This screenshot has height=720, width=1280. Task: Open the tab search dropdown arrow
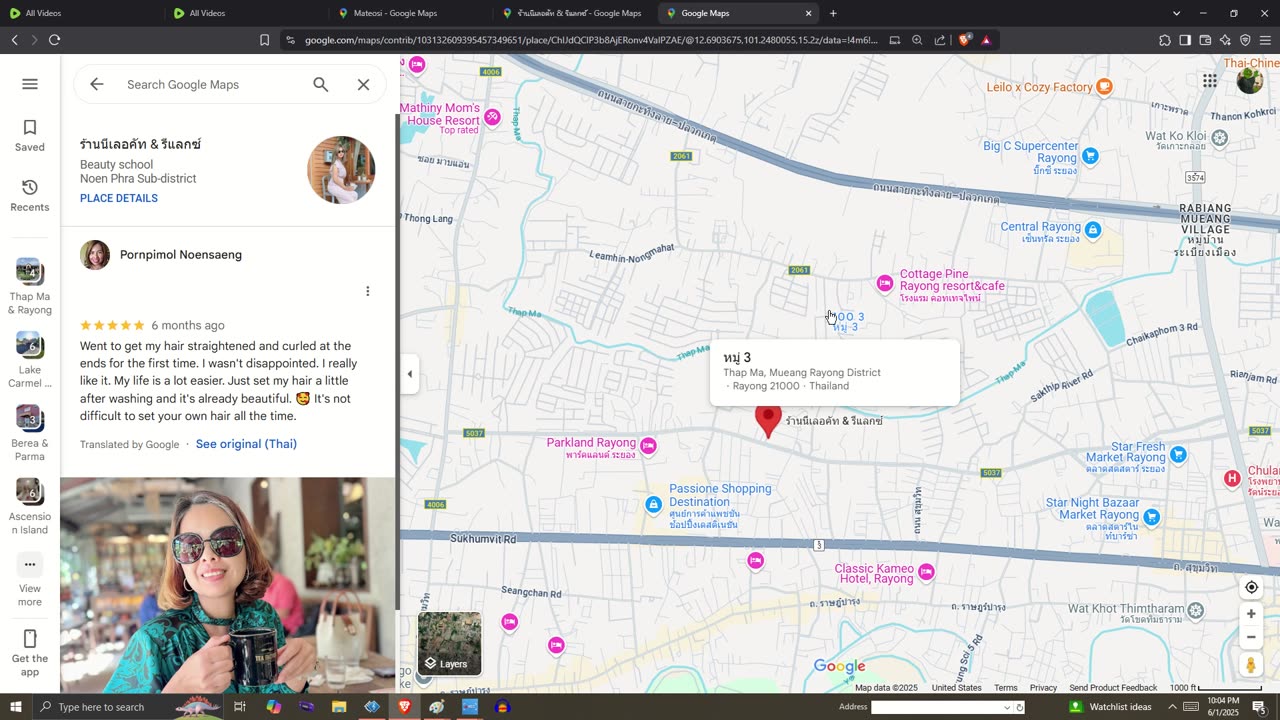(x=1176, y=13)
